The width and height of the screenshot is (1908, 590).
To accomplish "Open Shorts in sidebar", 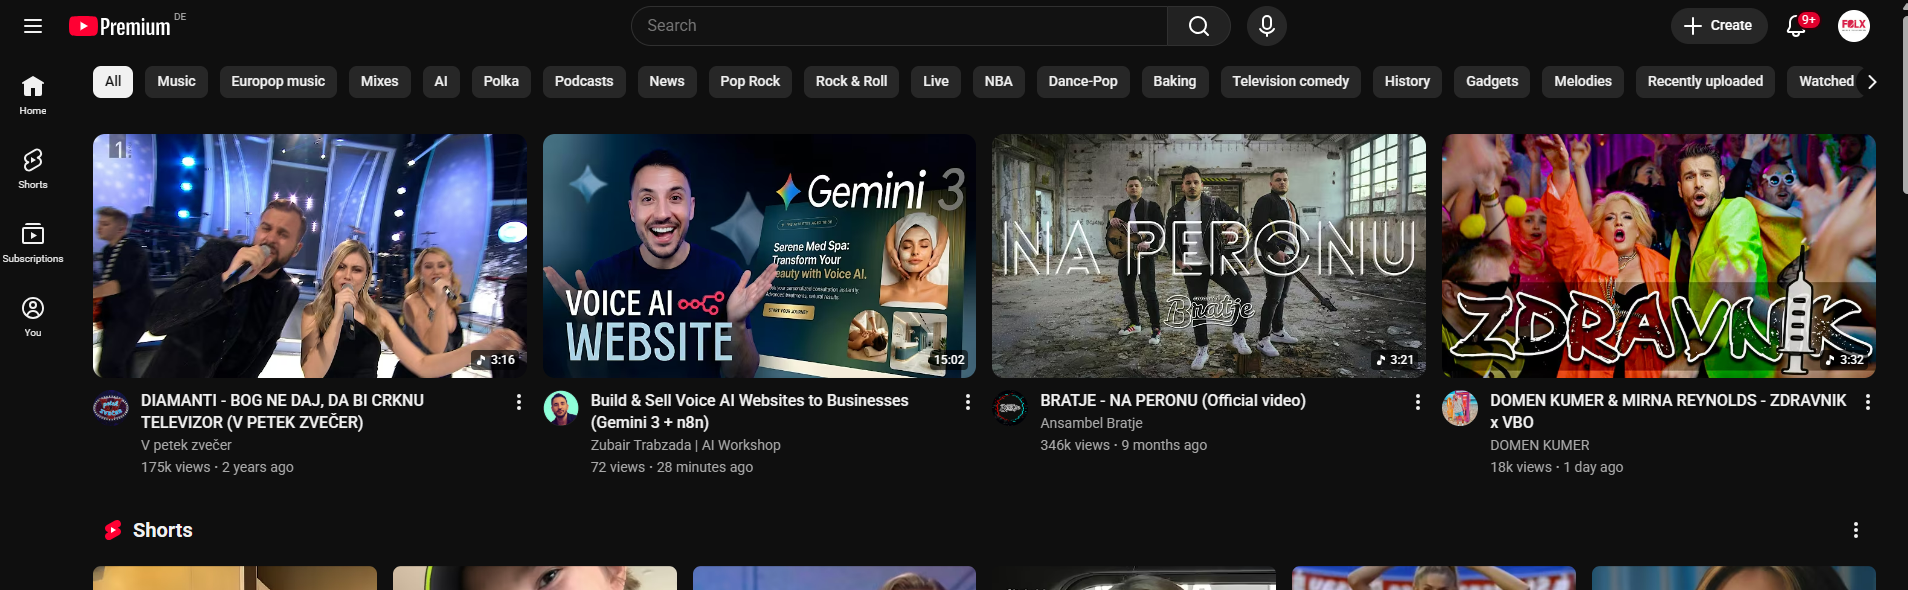I will click(x=33, y=170).
